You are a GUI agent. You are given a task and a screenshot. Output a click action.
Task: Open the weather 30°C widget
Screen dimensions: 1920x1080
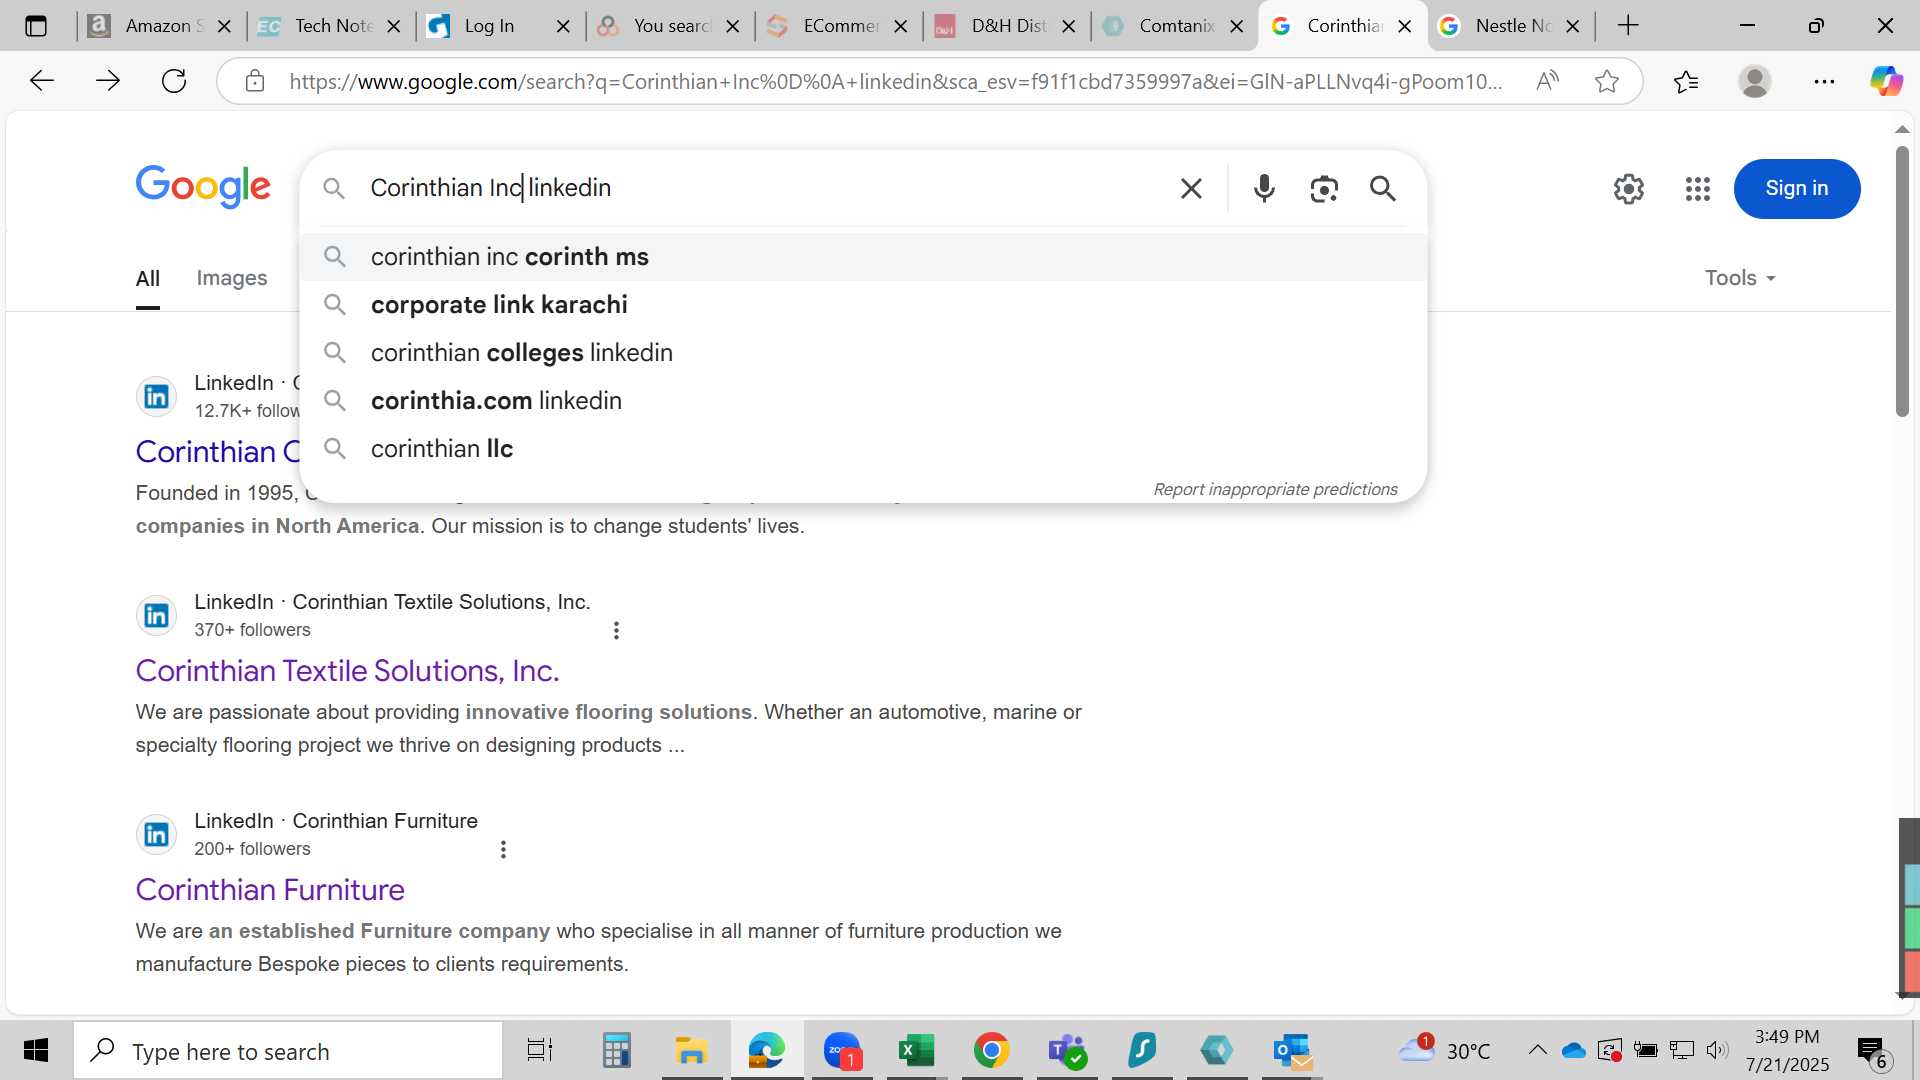point(1444,1050)
